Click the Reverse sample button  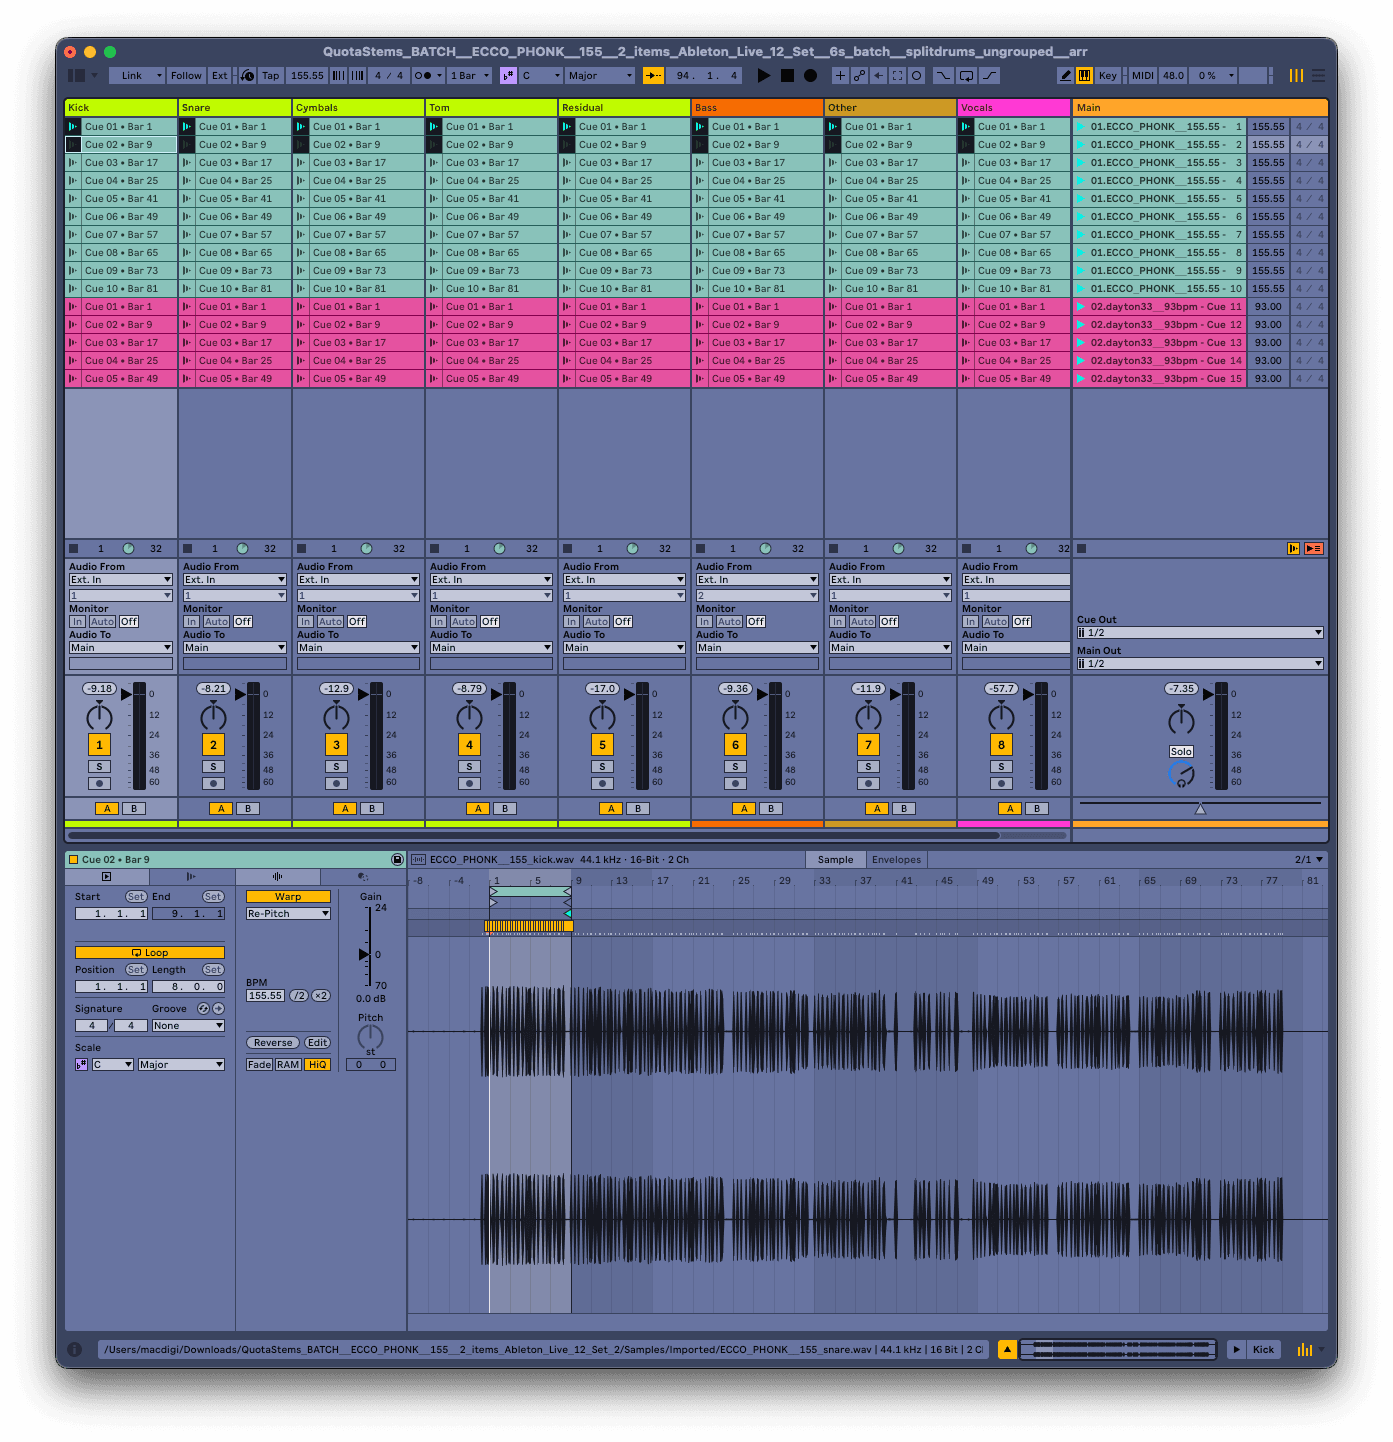coord(273,1043)
